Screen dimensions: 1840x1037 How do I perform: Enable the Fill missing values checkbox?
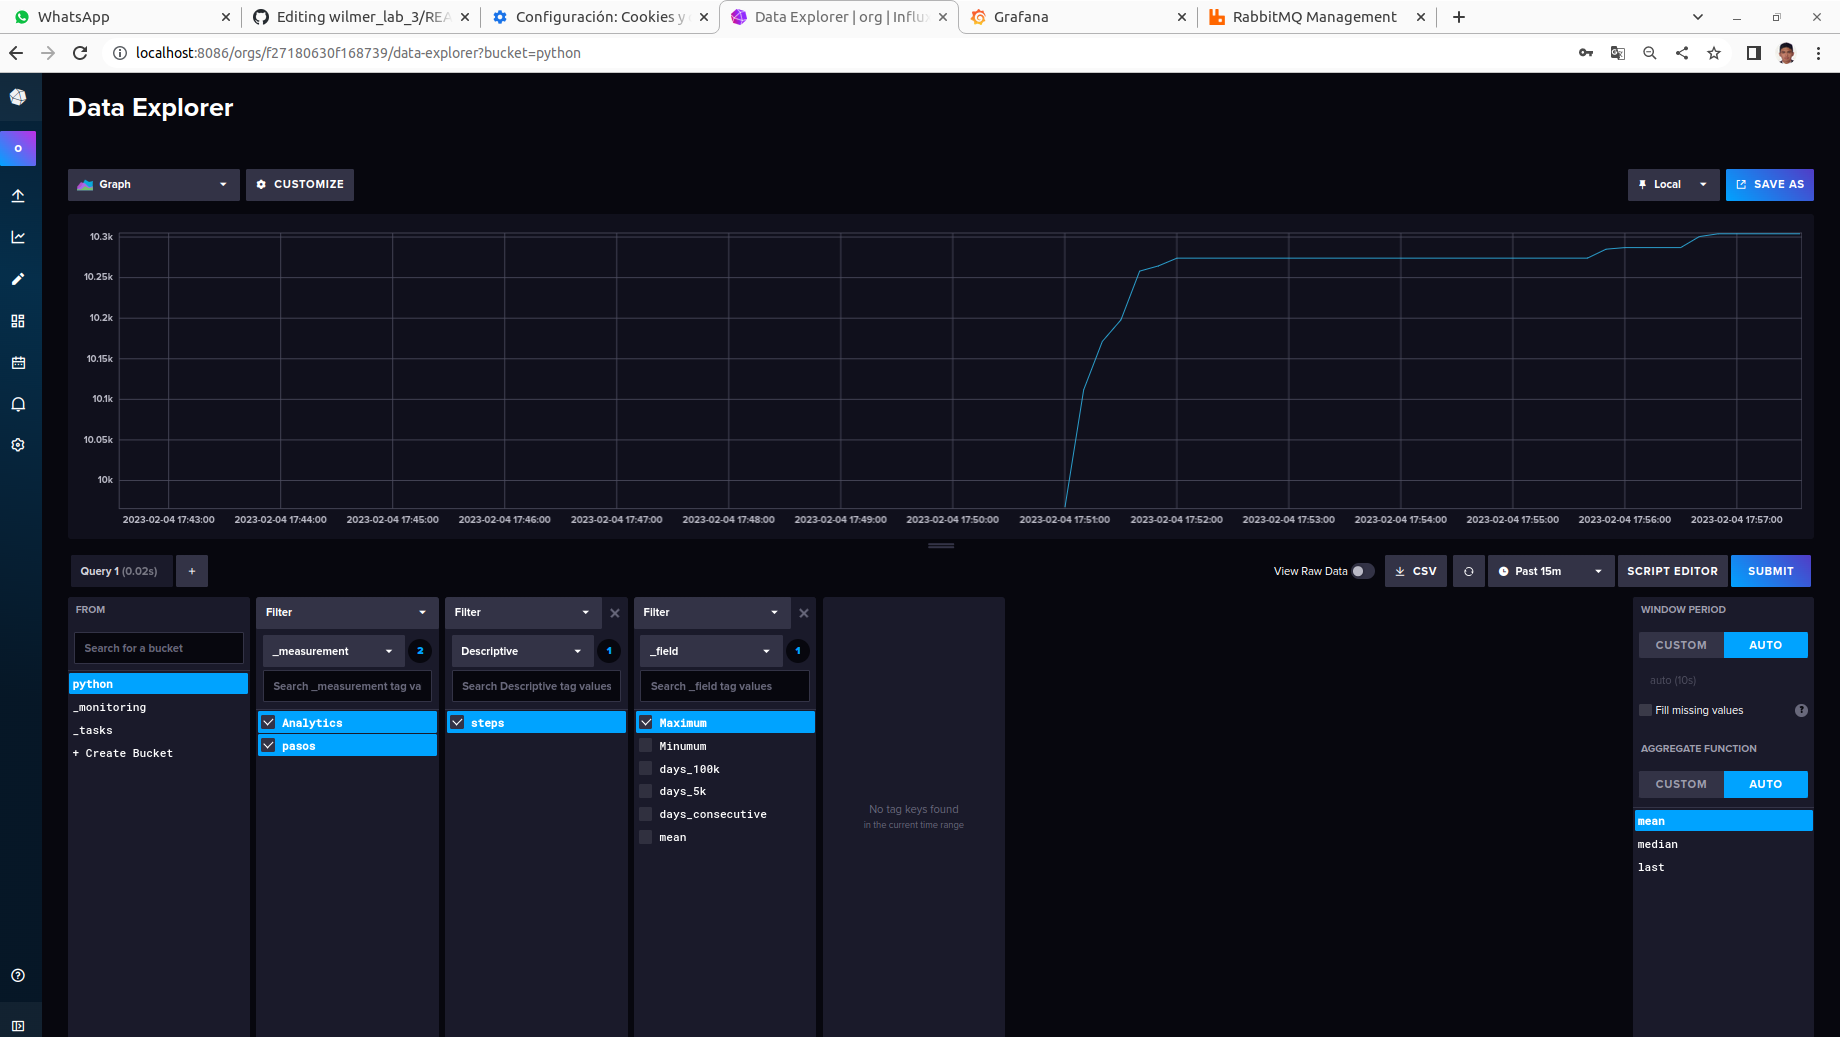click(x=1646, y=710)
